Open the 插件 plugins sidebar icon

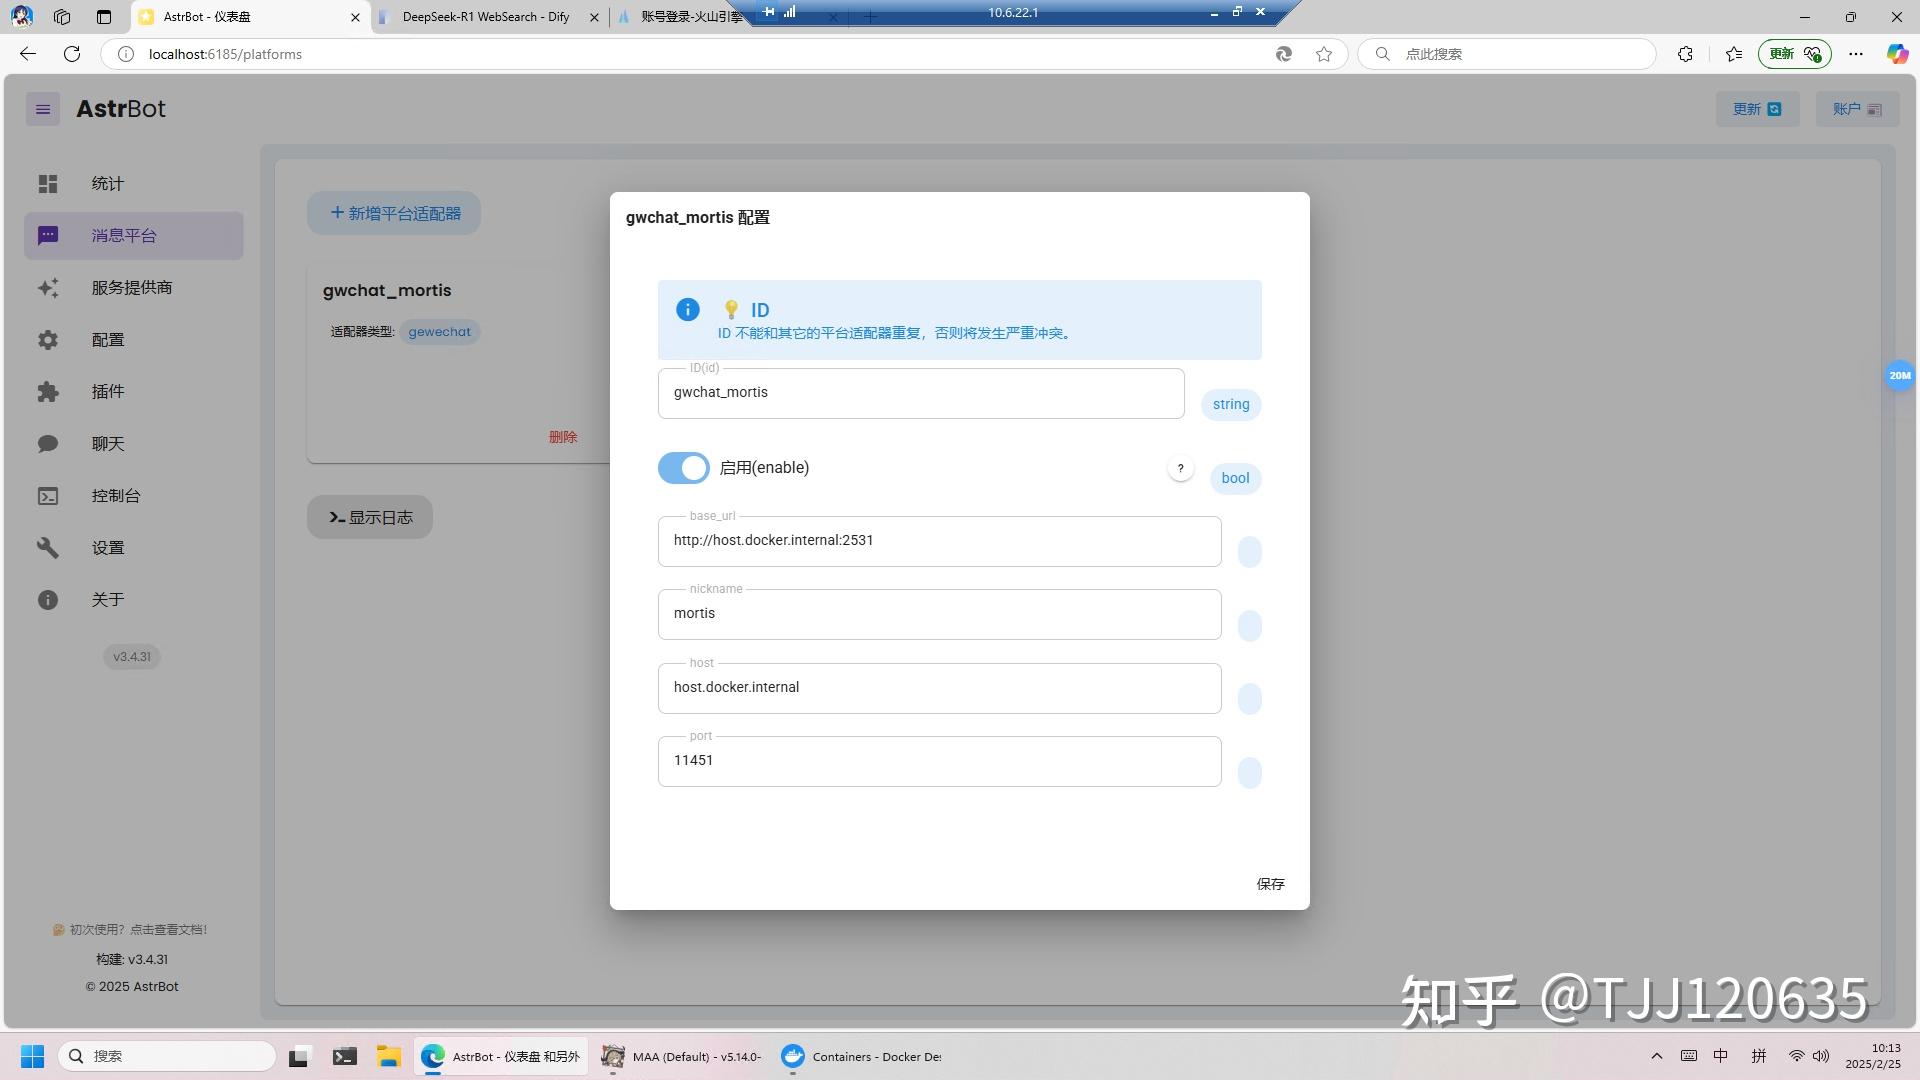tap(47, 392)
